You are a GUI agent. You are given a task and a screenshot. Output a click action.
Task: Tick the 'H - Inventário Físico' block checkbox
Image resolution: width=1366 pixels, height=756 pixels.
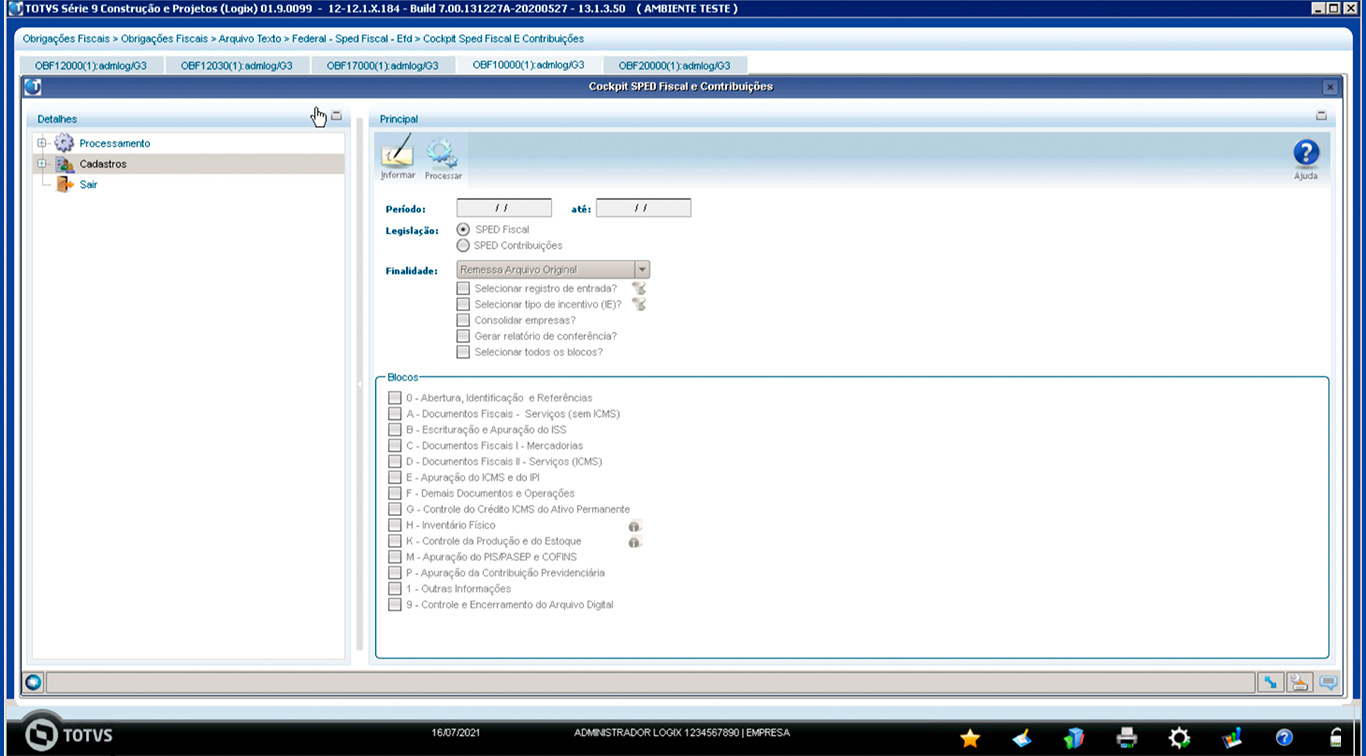(x=395, y=526)
